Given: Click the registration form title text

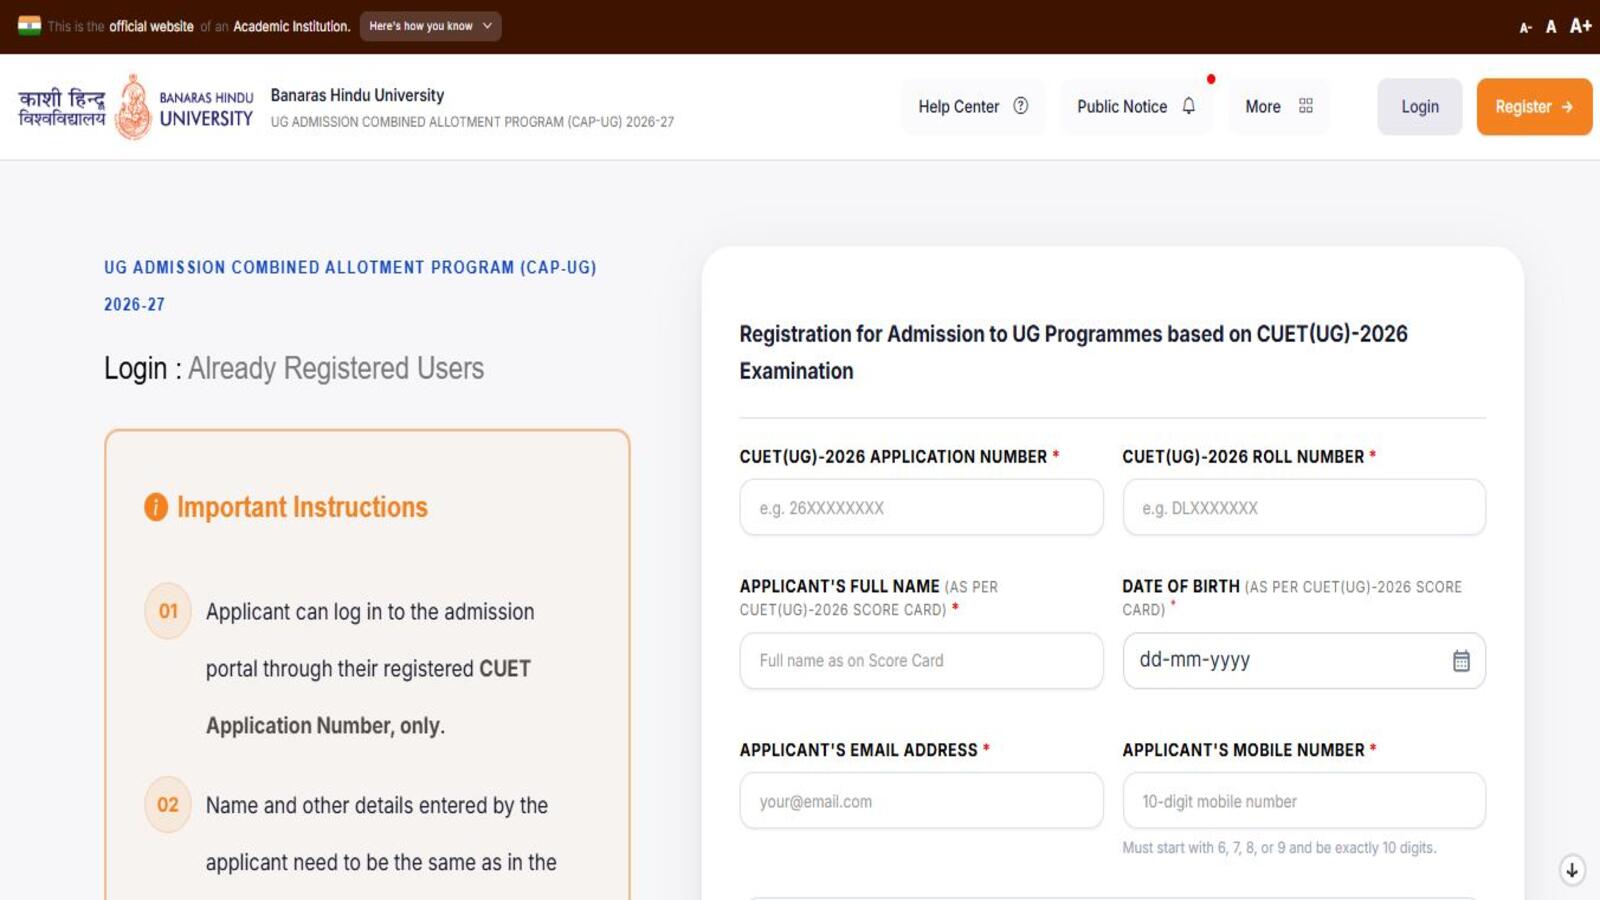Looking at the screenshot, I should pyautogui.click(x=1073, y=352).
